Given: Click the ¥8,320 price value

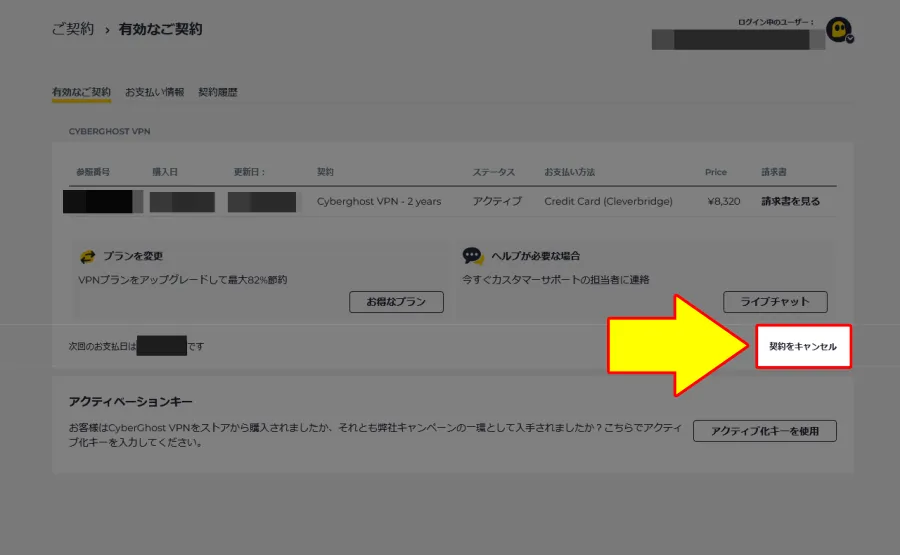Looking at the screenshot, I should (724, 201).
